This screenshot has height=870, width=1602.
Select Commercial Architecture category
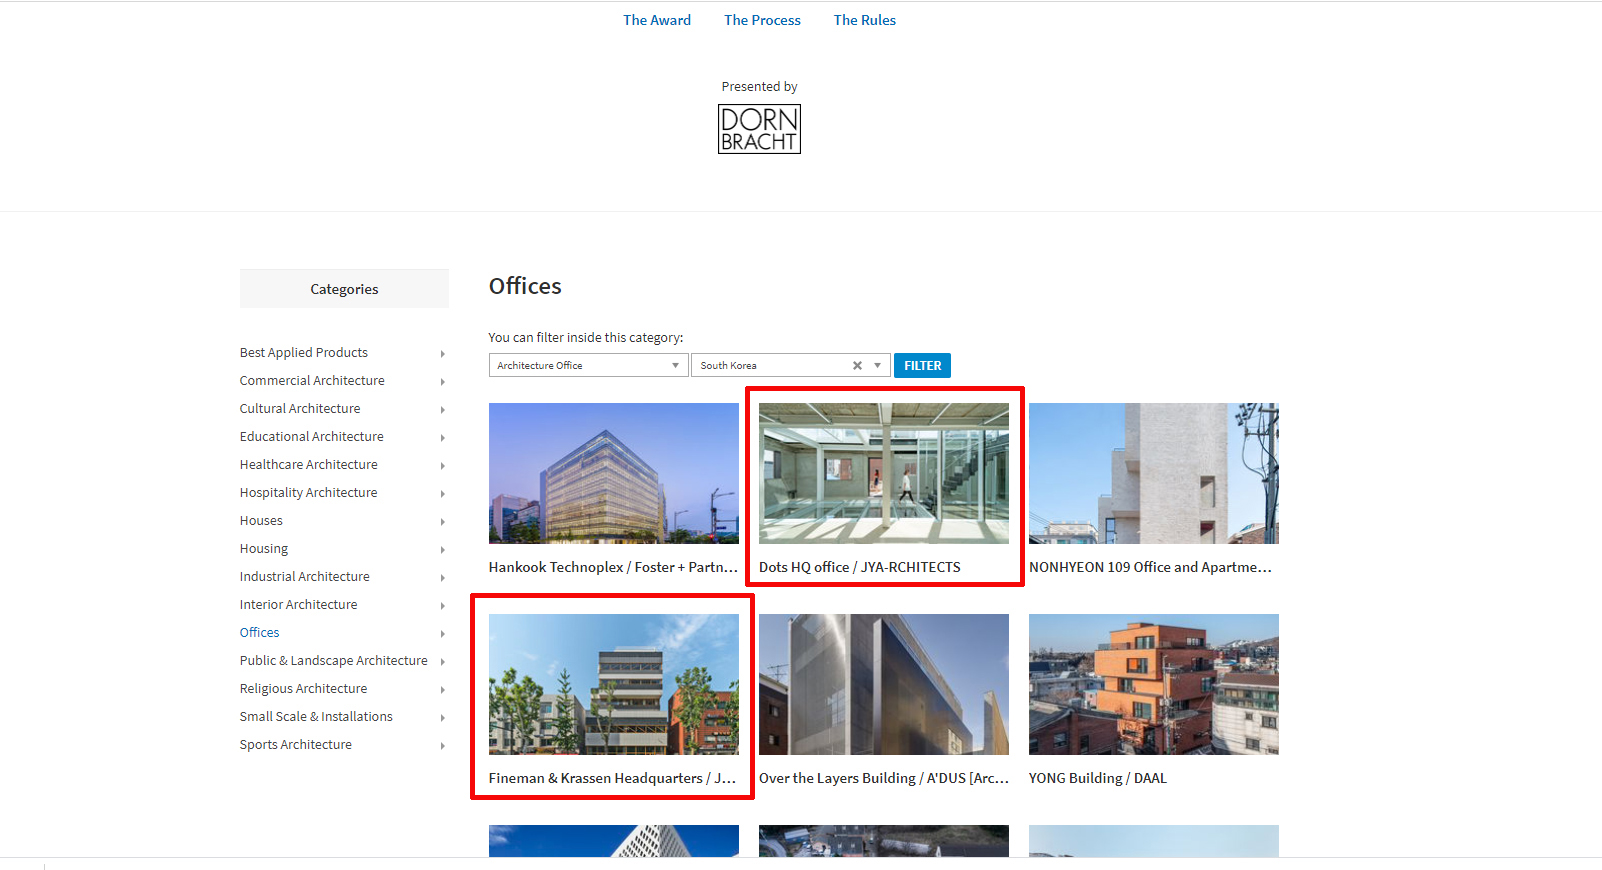tap(312, 380)
